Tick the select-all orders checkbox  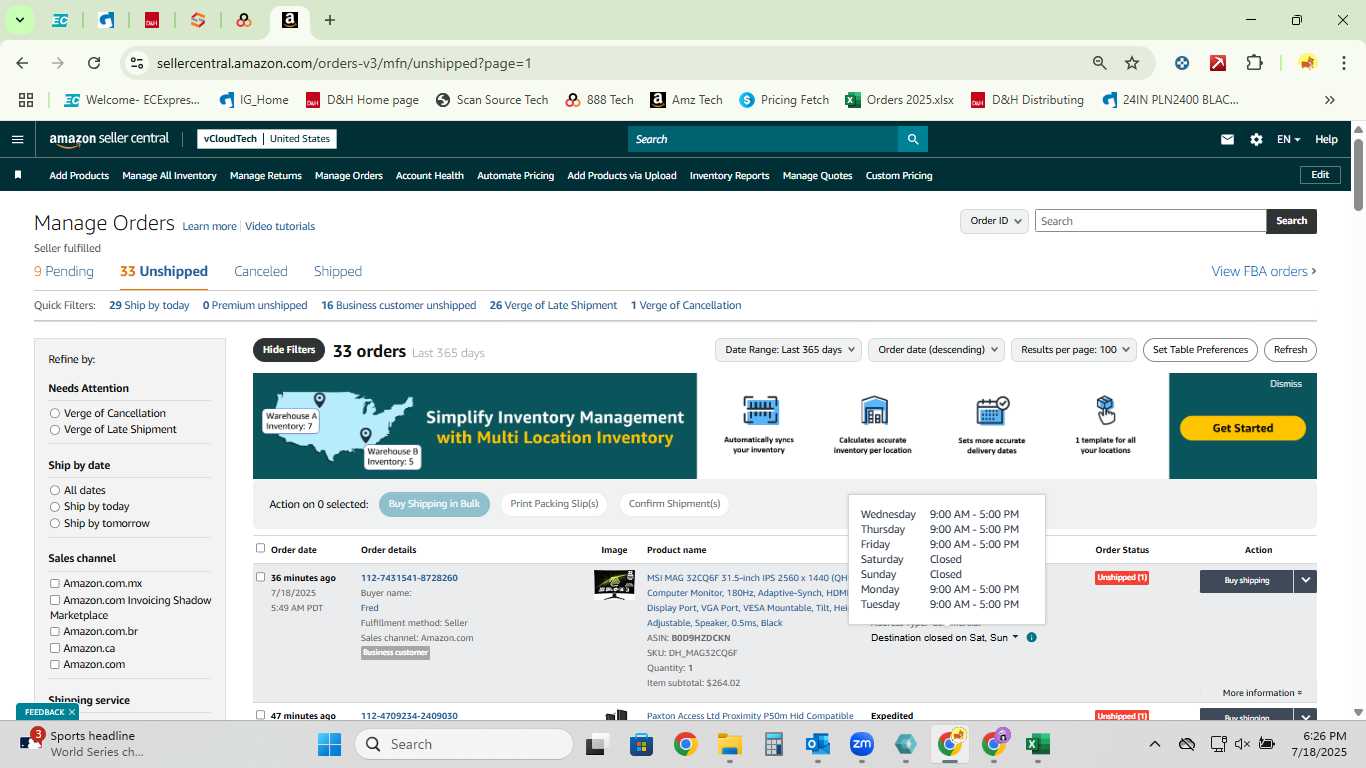tap(261, 548)
